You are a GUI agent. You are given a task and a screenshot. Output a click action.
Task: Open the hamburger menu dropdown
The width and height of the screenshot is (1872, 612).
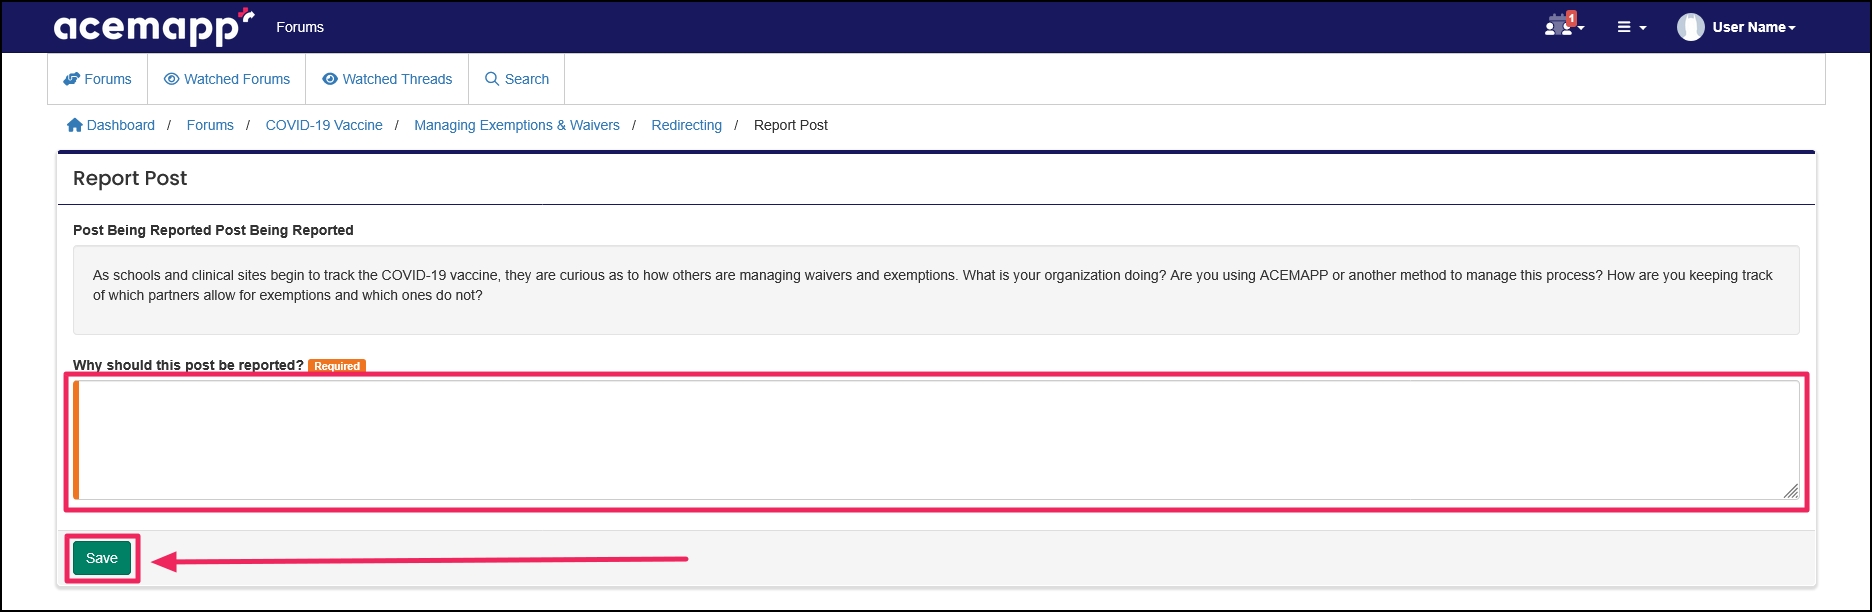click(1631, 28)
